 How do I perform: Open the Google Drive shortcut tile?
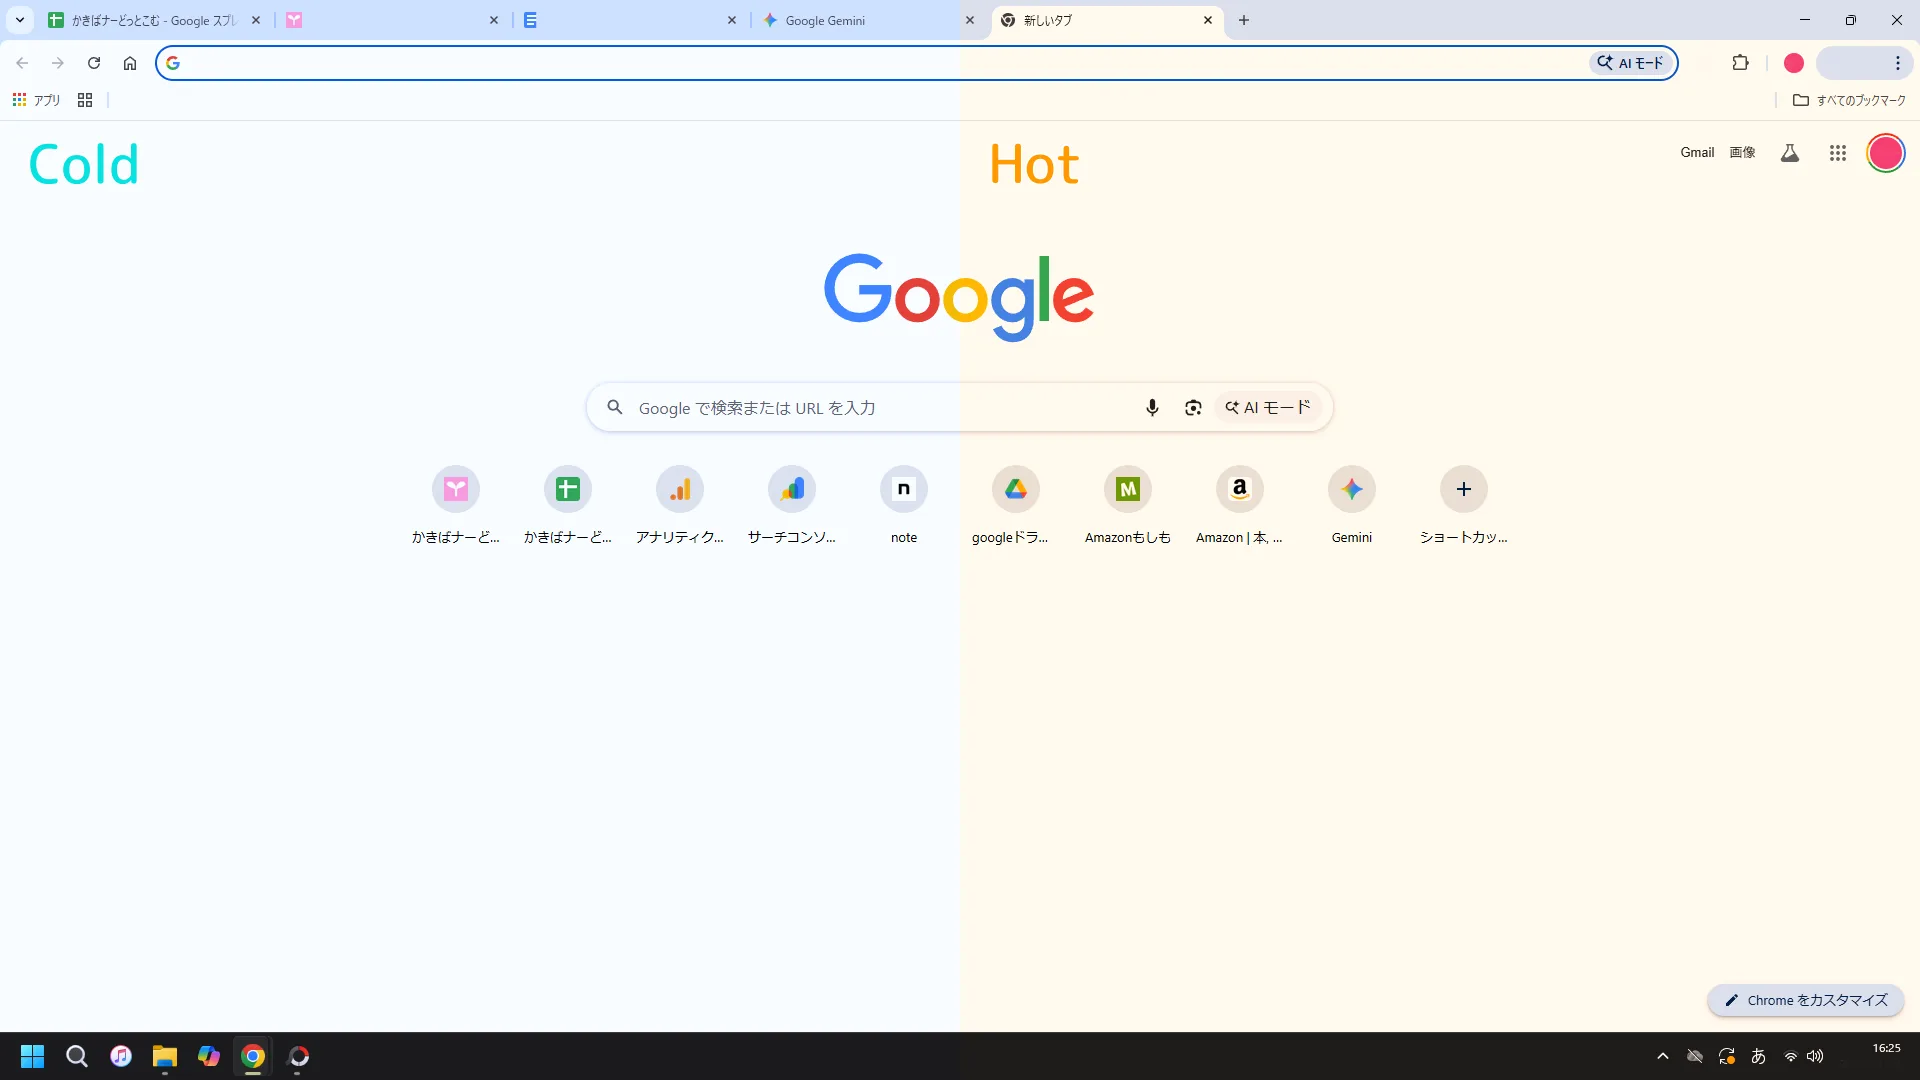click(1016, 489)
